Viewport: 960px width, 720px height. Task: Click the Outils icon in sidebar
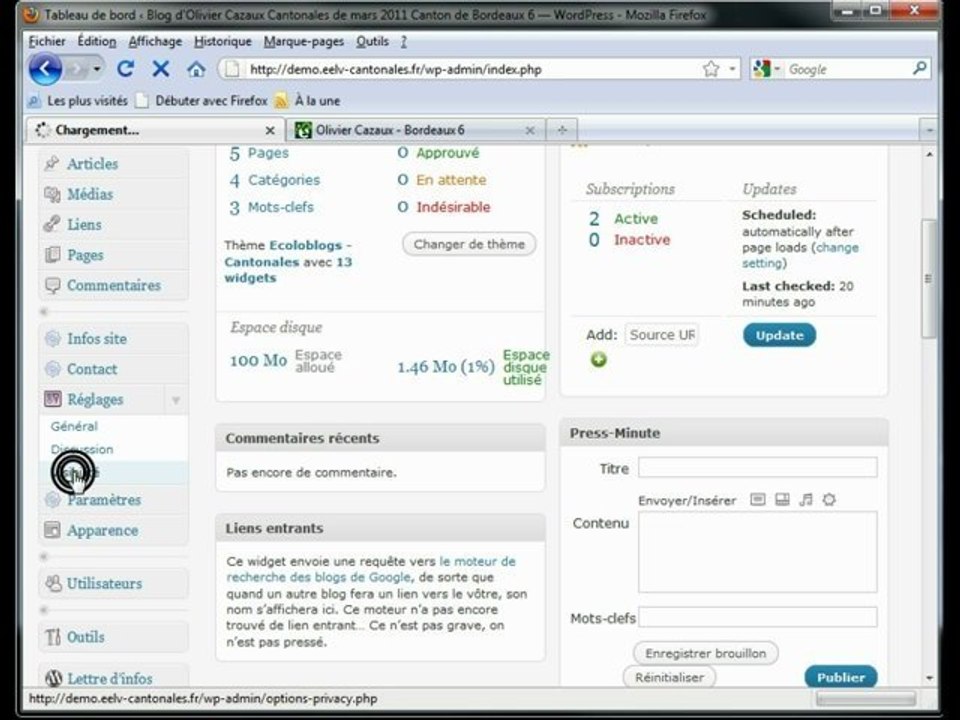coord(53,637)
